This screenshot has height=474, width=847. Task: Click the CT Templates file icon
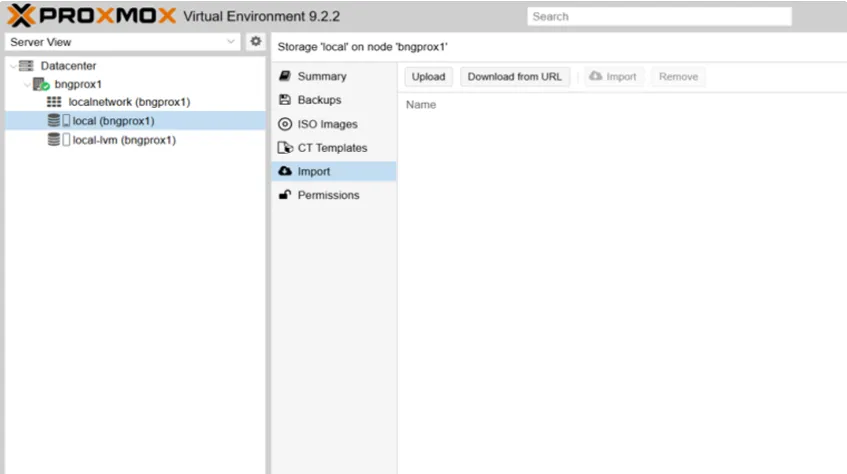[285, 148]
